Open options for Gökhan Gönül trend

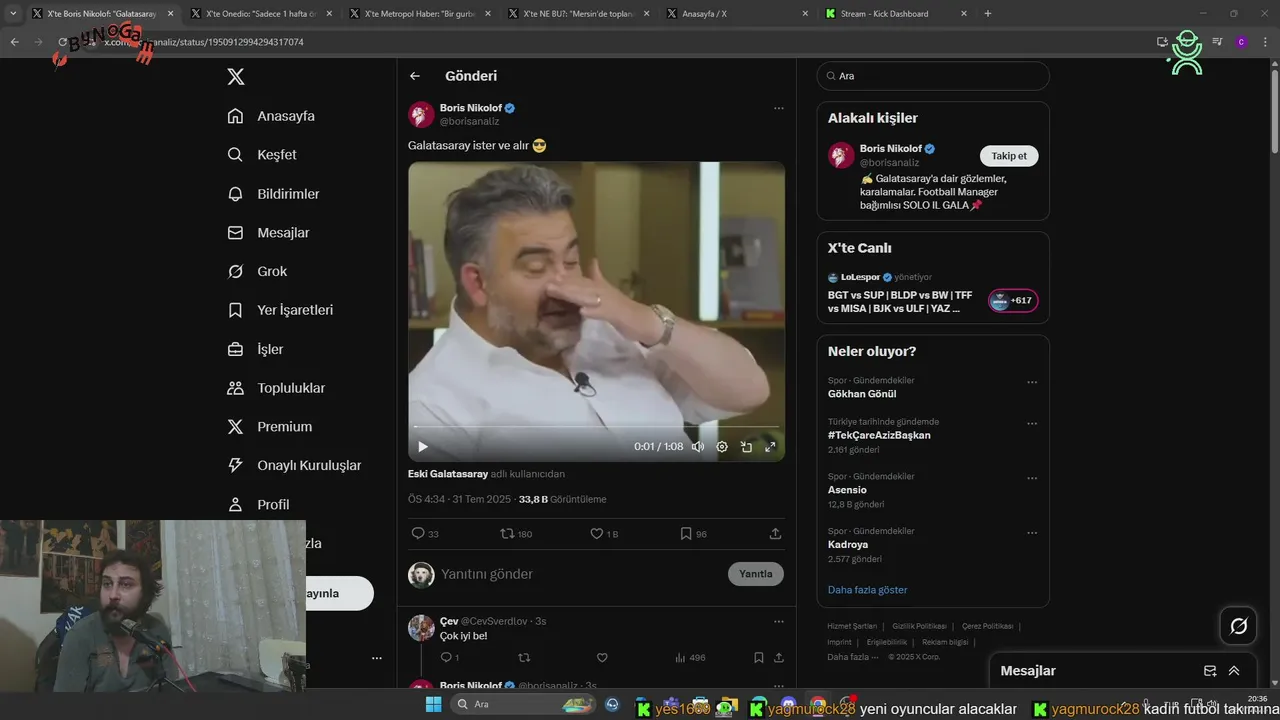1032,382
